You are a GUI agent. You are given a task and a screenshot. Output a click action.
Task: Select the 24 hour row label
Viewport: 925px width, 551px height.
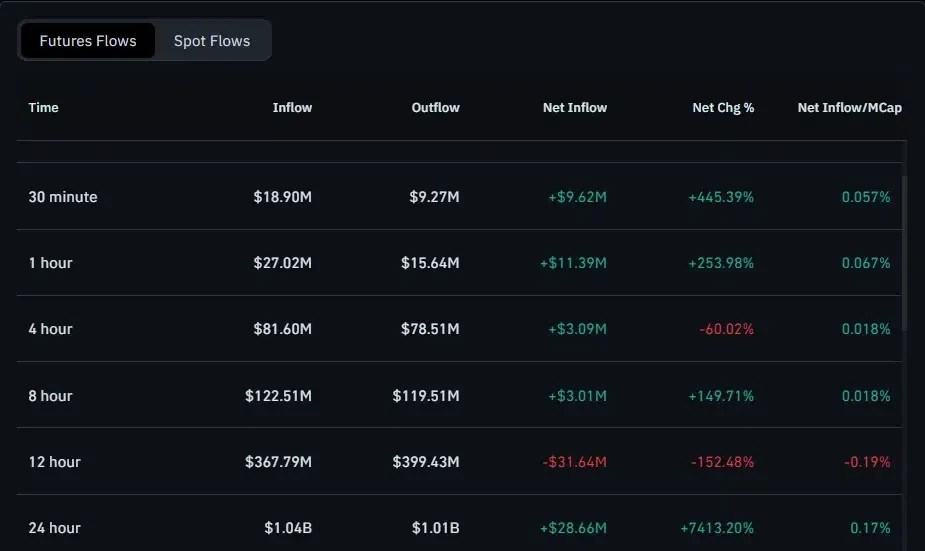coord(54,528)
